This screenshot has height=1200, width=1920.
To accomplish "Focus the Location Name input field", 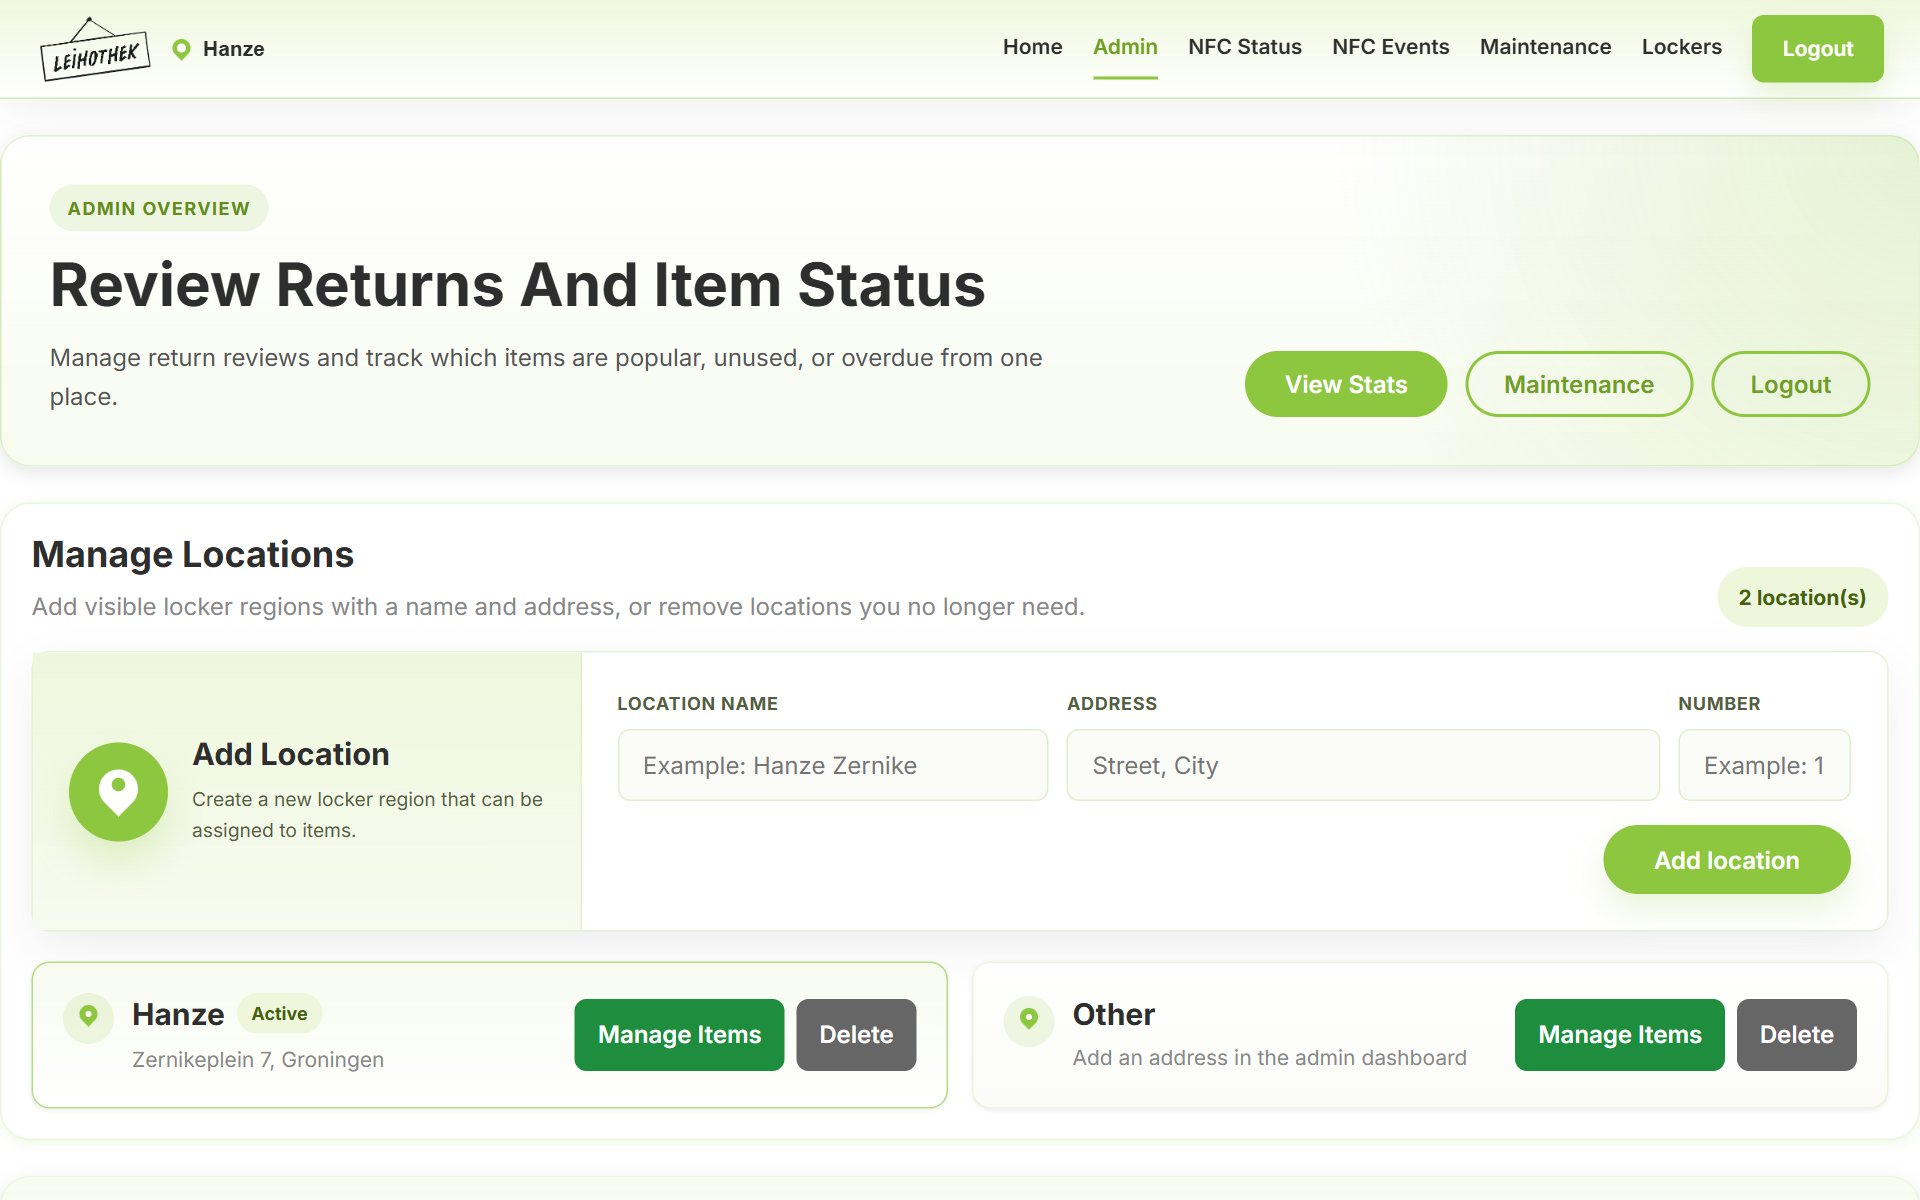I will 833,765.
